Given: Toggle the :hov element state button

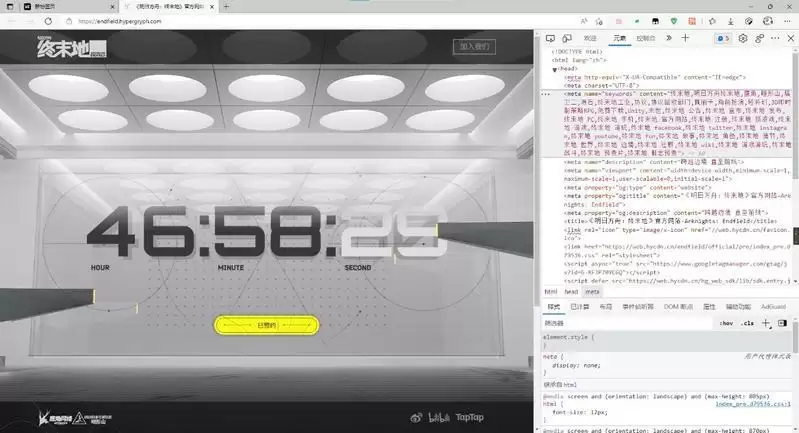Looking at the screenshot, I should [x=727, y=323].
